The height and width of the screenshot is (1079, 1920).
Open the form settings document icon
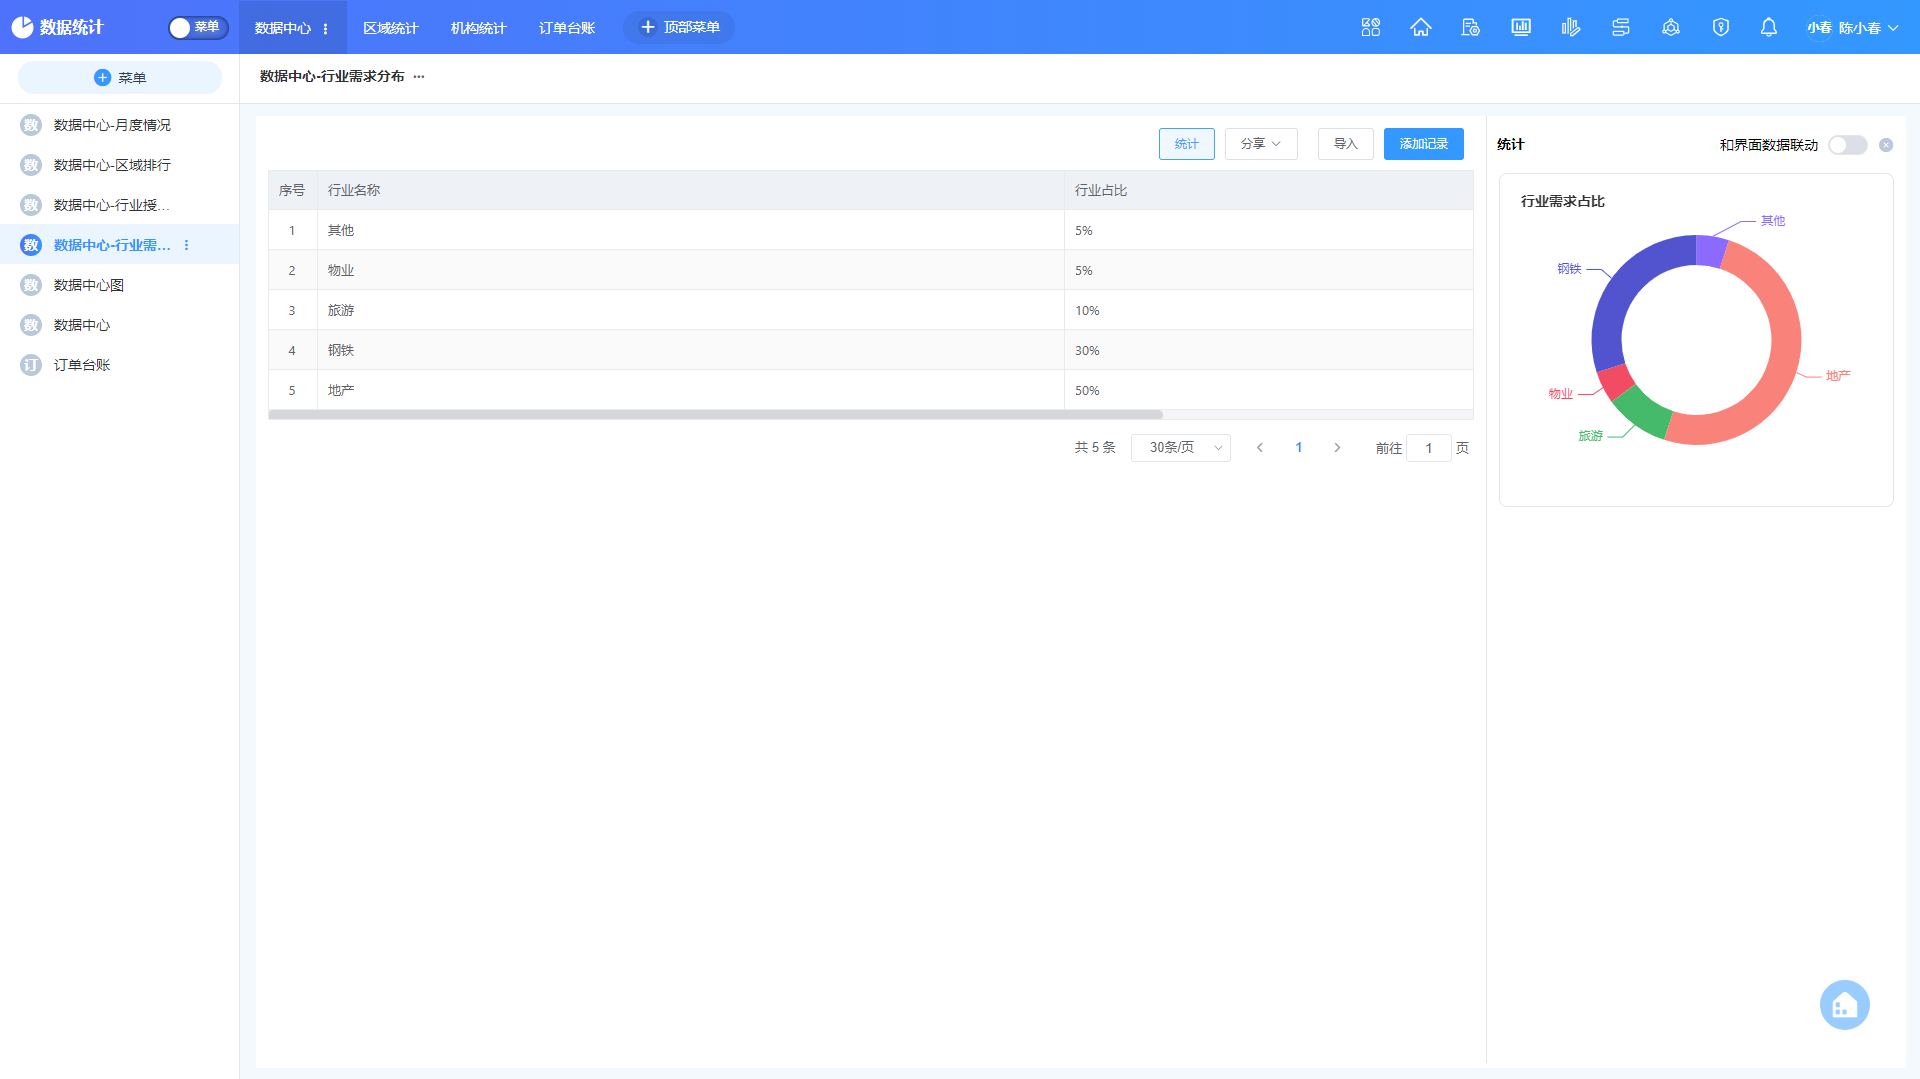coord(1470,27)
